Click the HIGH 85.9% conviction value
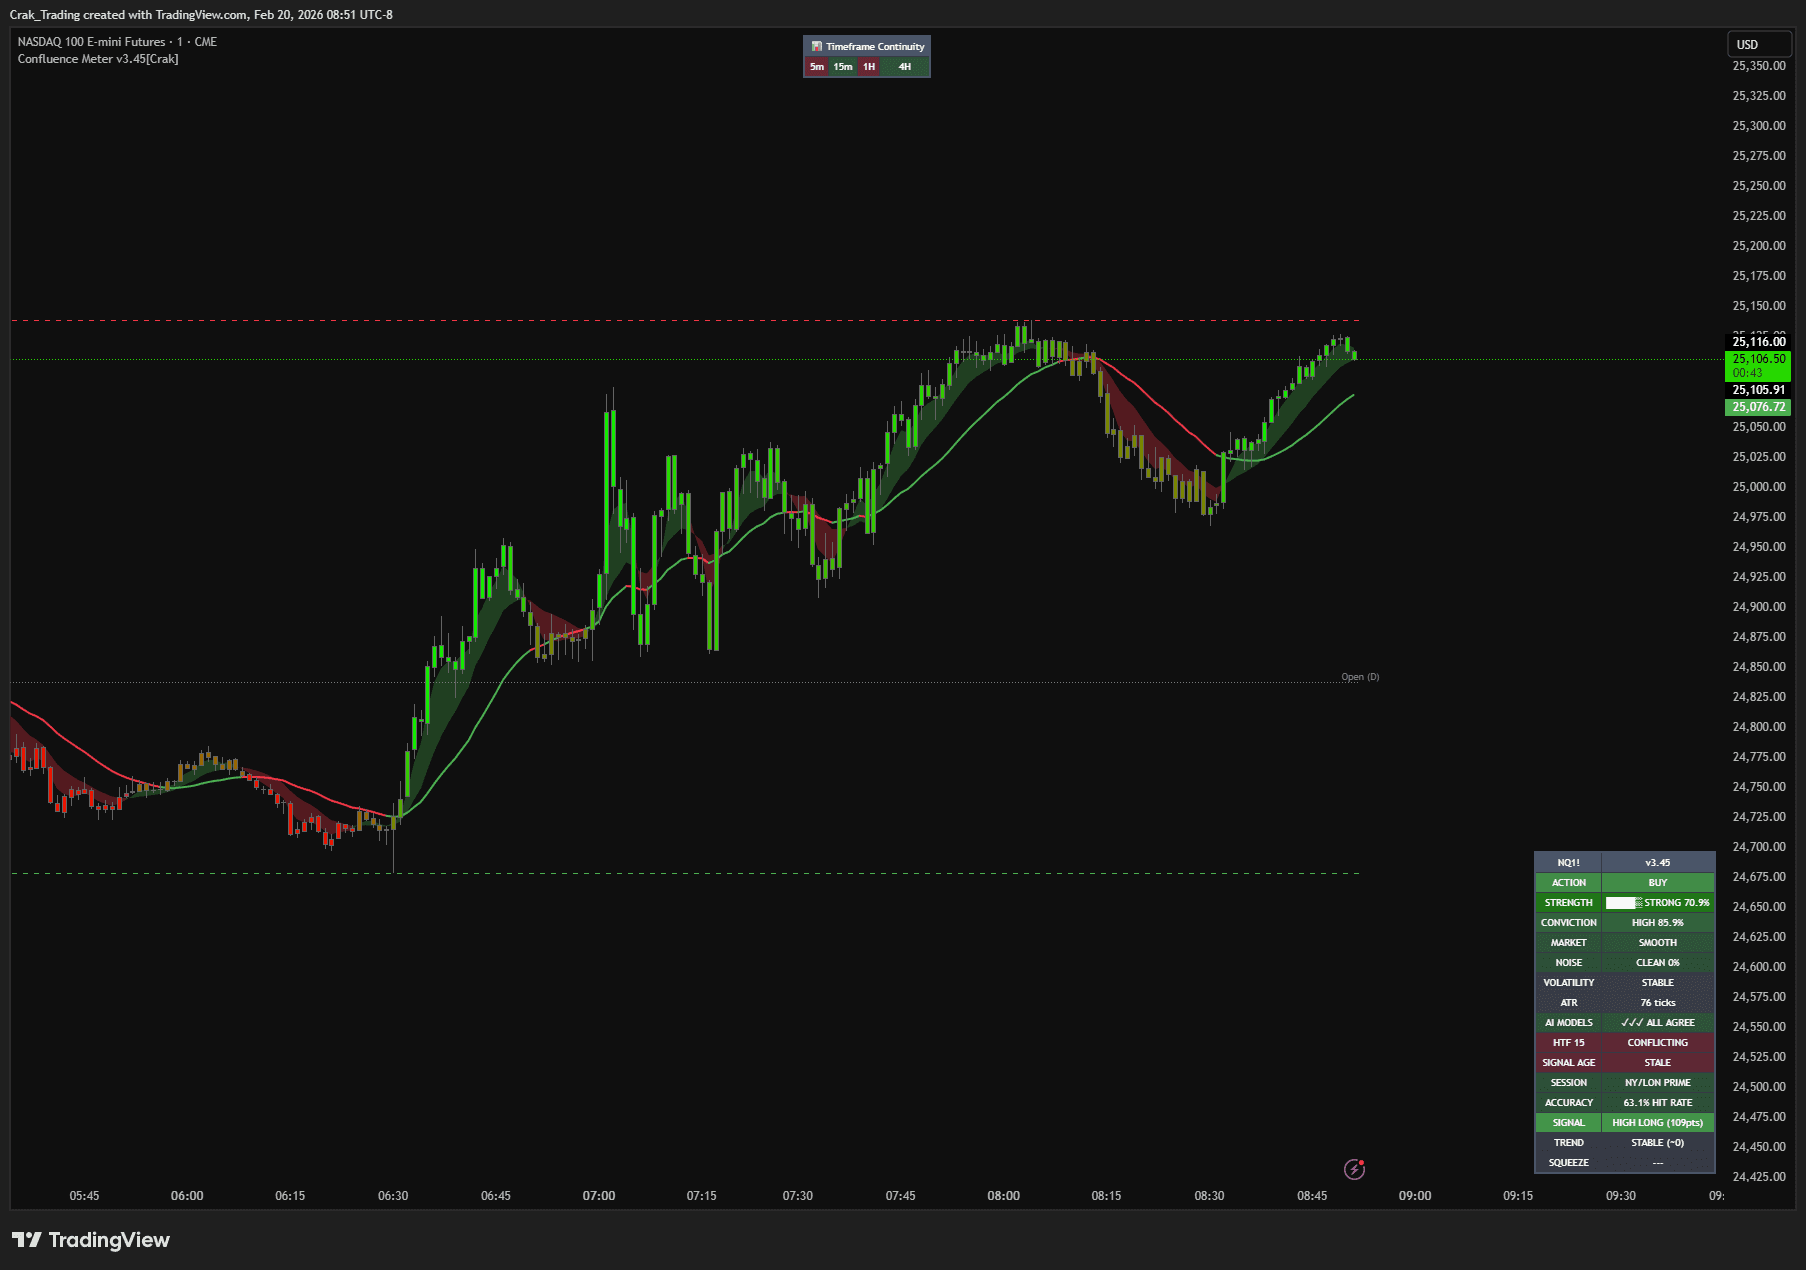The image size is (1806, 1270). click(1658, 923)
